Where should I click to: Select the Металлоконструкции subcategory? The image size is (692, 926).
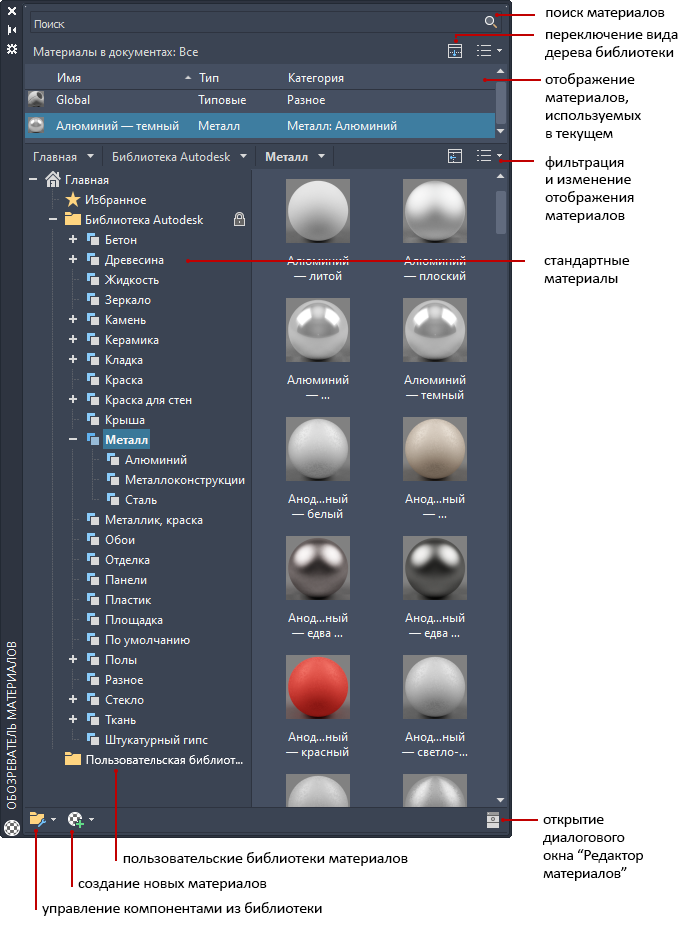point(176,480)
